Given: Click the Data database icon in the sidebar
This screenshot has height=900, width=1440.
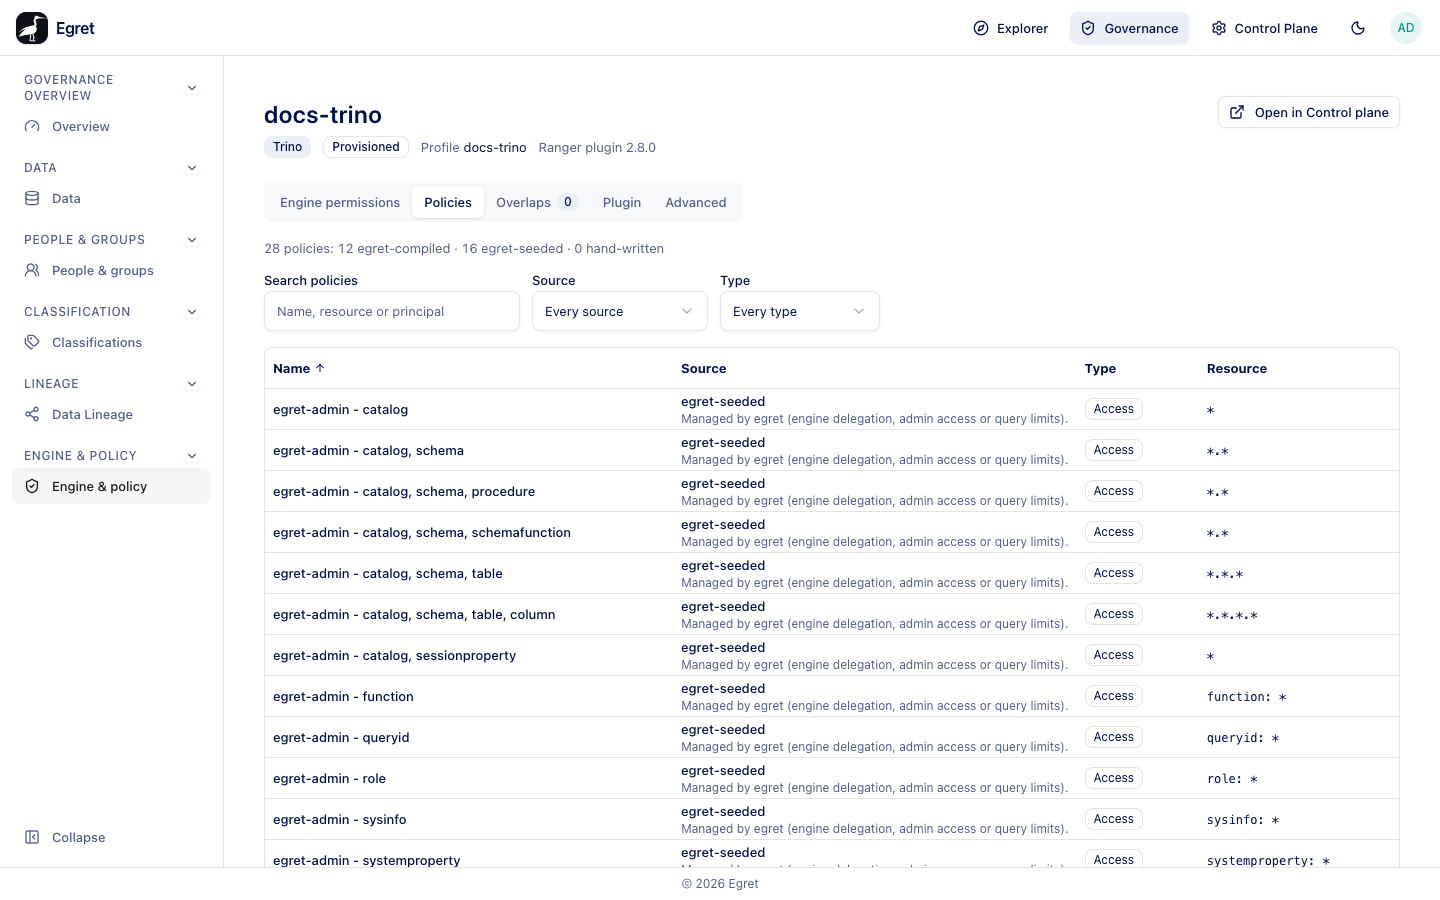Looking at the screenshot, I should click(x=32, y=199).
